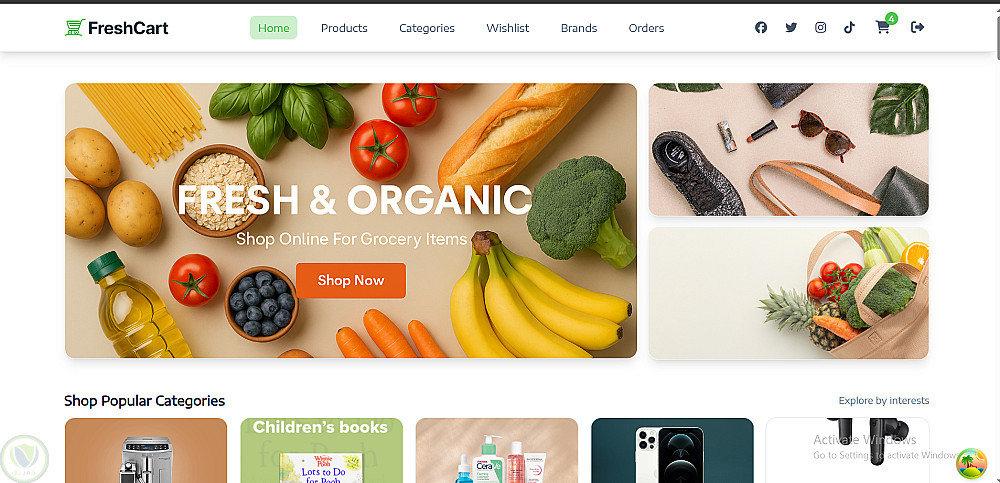Open the Brands page

[579, 28]
